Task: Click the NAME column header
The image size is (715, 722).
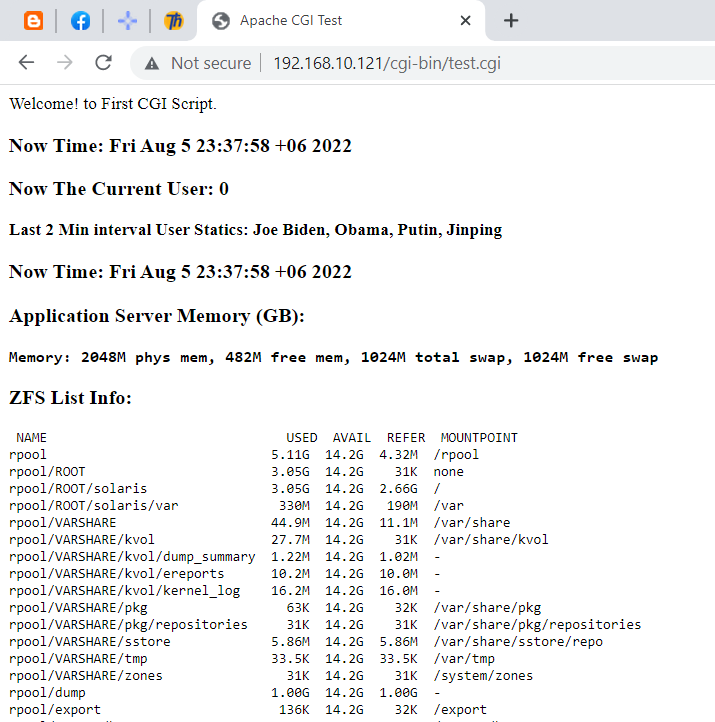Action: (31, 437)
